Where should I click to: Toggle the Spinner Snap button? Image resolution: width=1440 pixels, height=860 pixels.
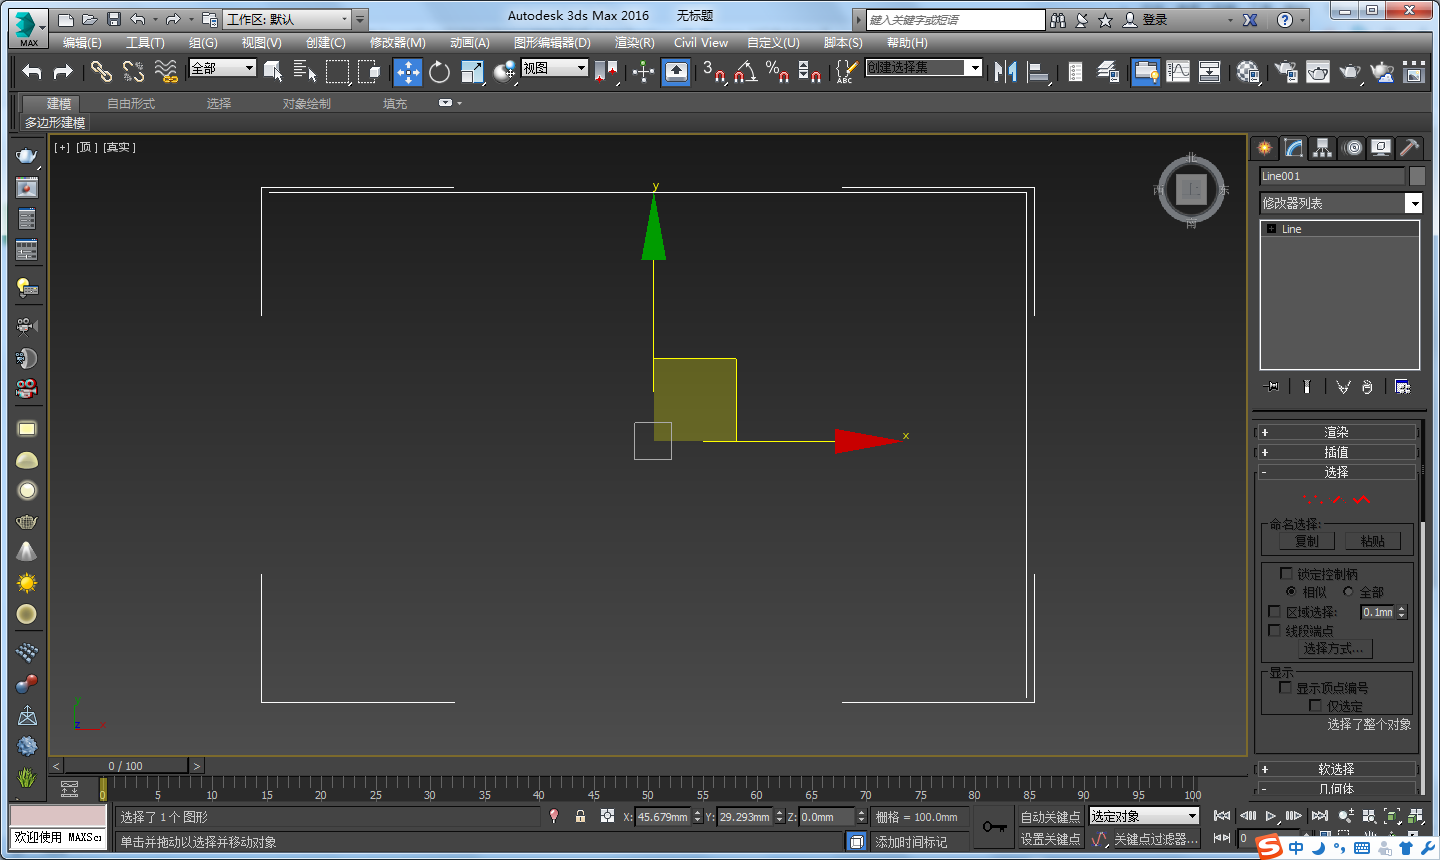[x=810, y=71]
